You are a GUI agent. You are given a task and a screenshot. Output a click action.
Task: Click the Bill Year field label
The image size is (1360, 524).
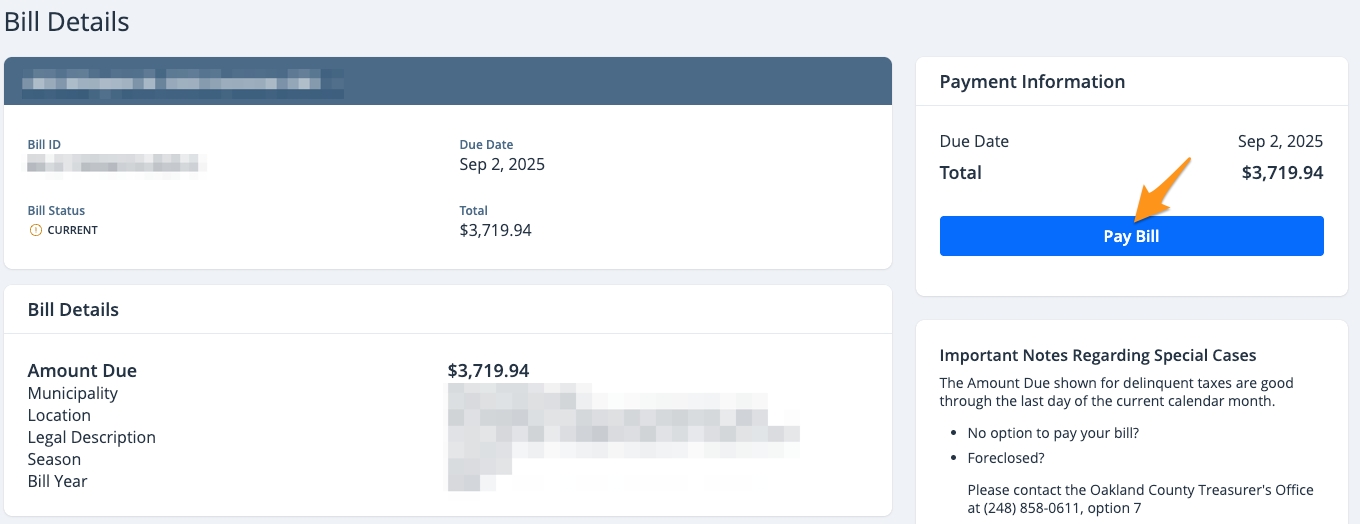pos(58,481)
